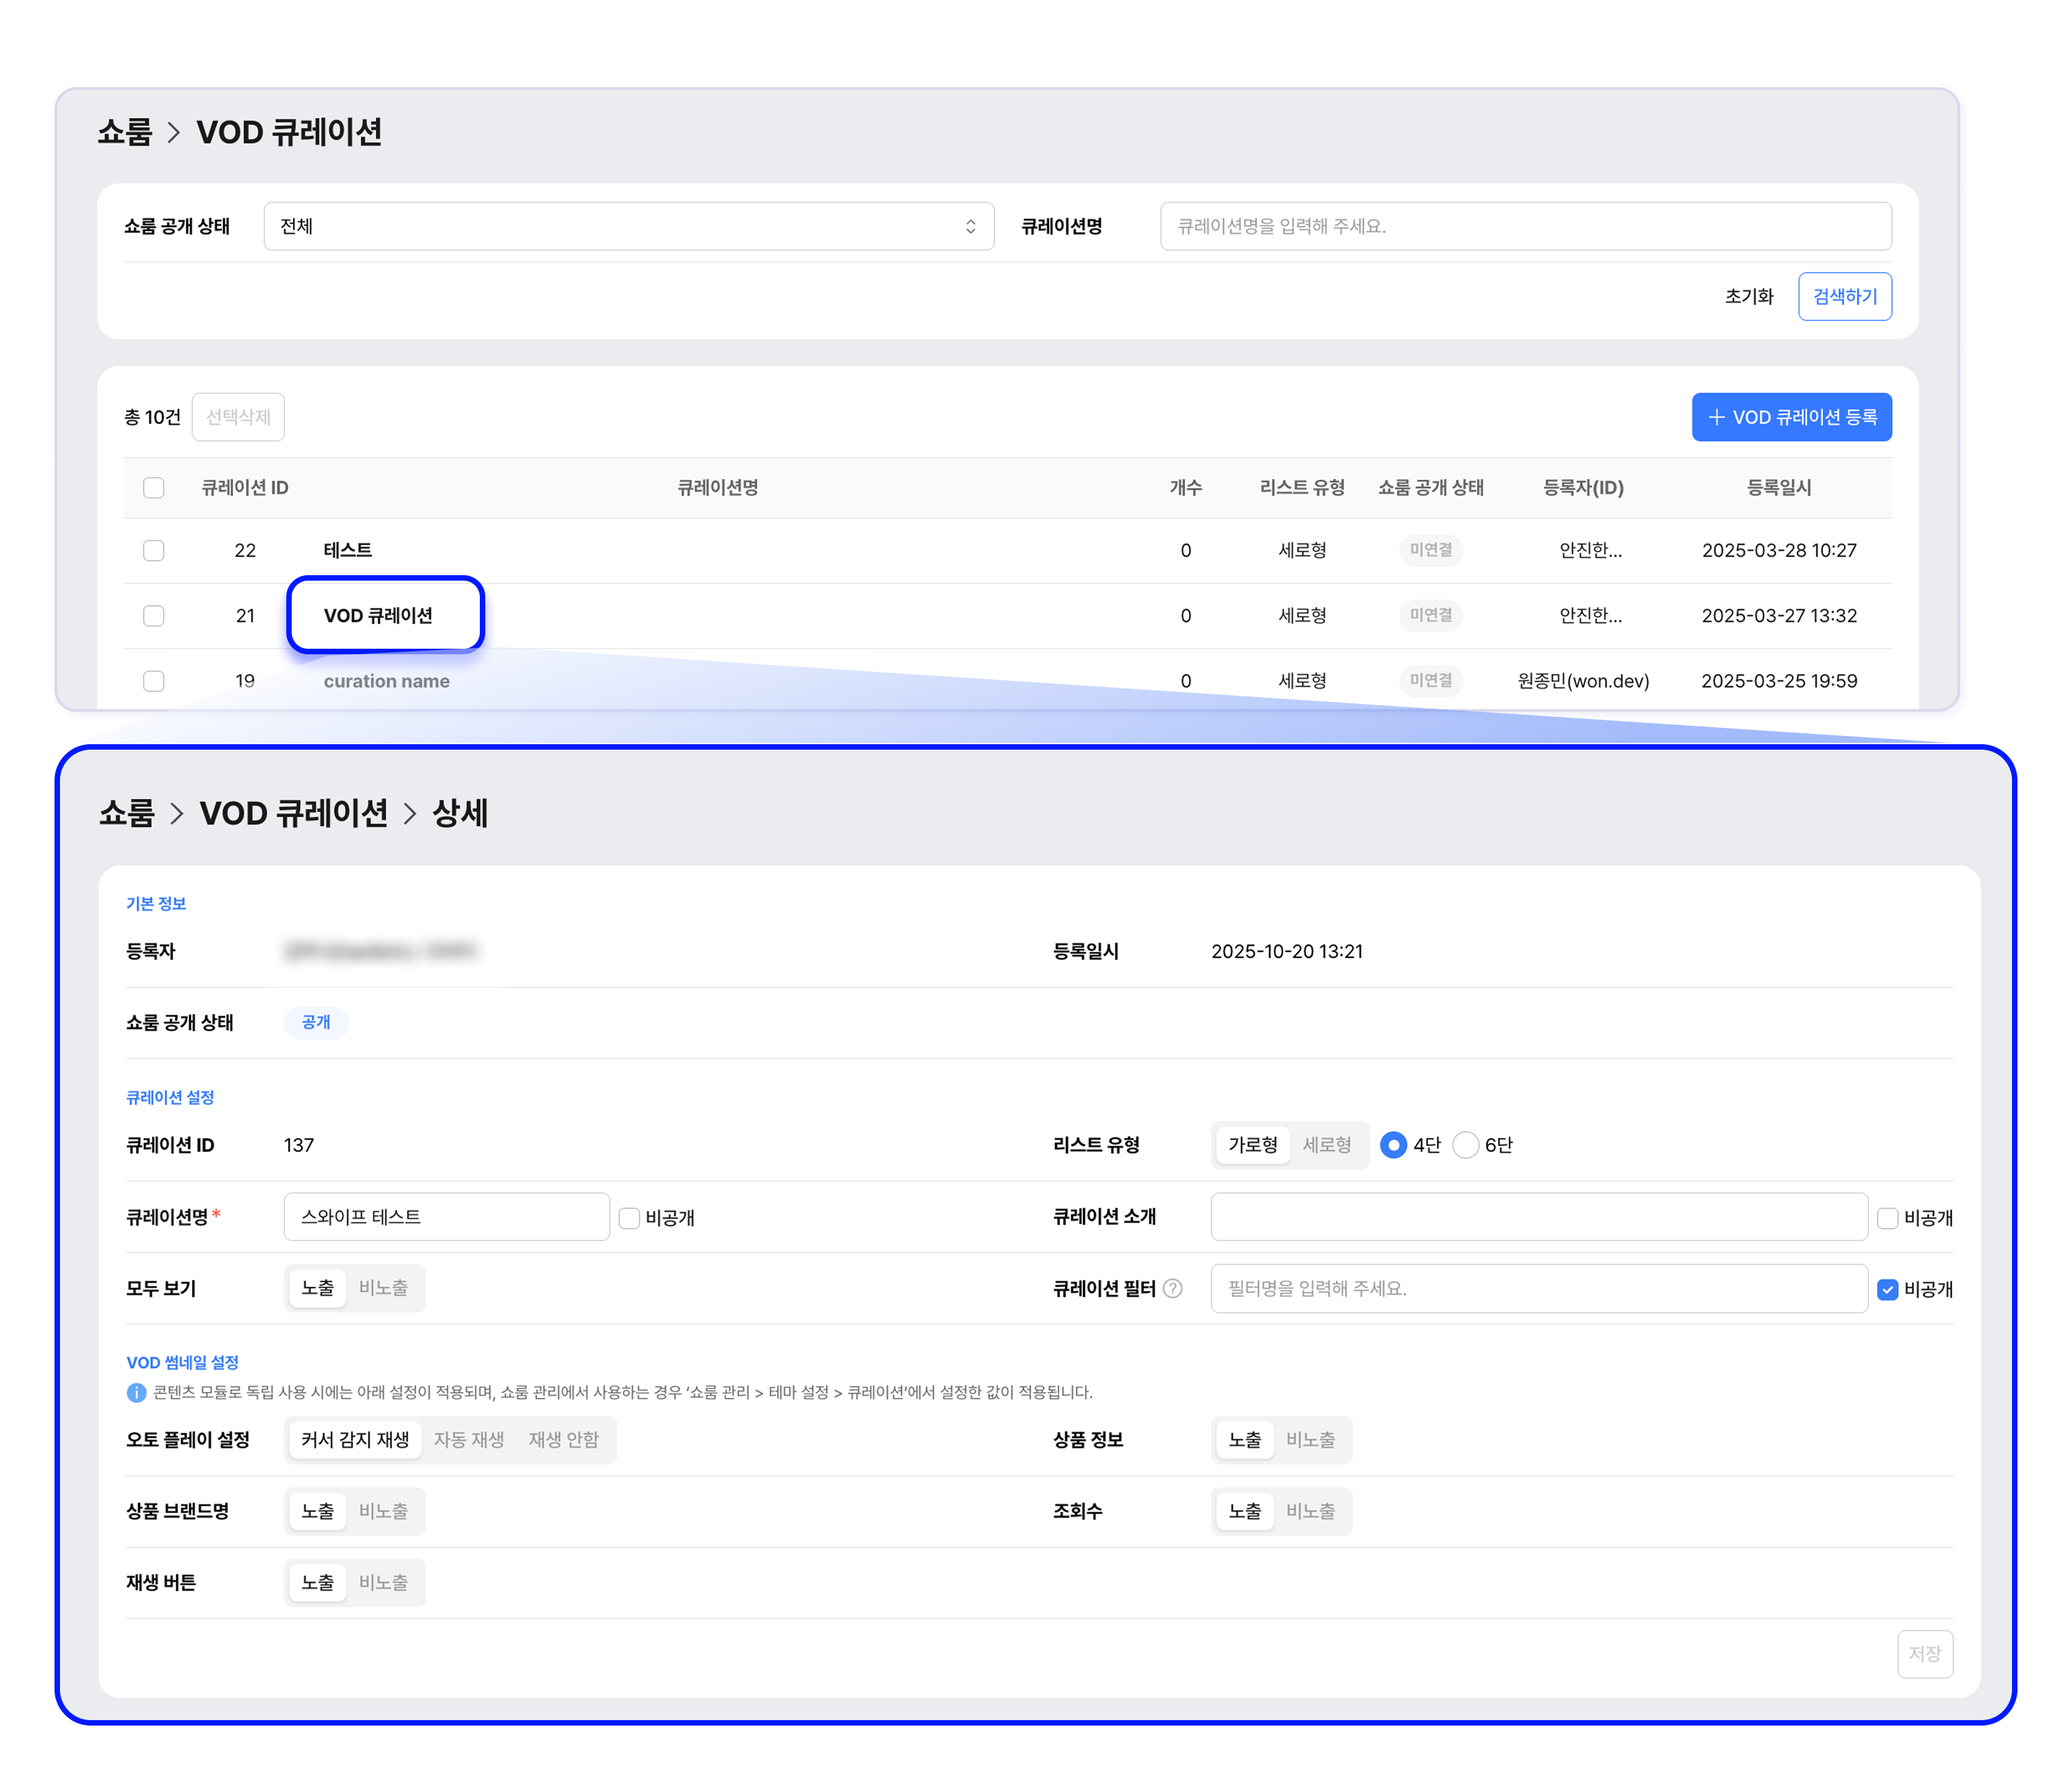2072x1791 pixels.
Task: Set autoplay to 자동 재생
Action: 468,1440
